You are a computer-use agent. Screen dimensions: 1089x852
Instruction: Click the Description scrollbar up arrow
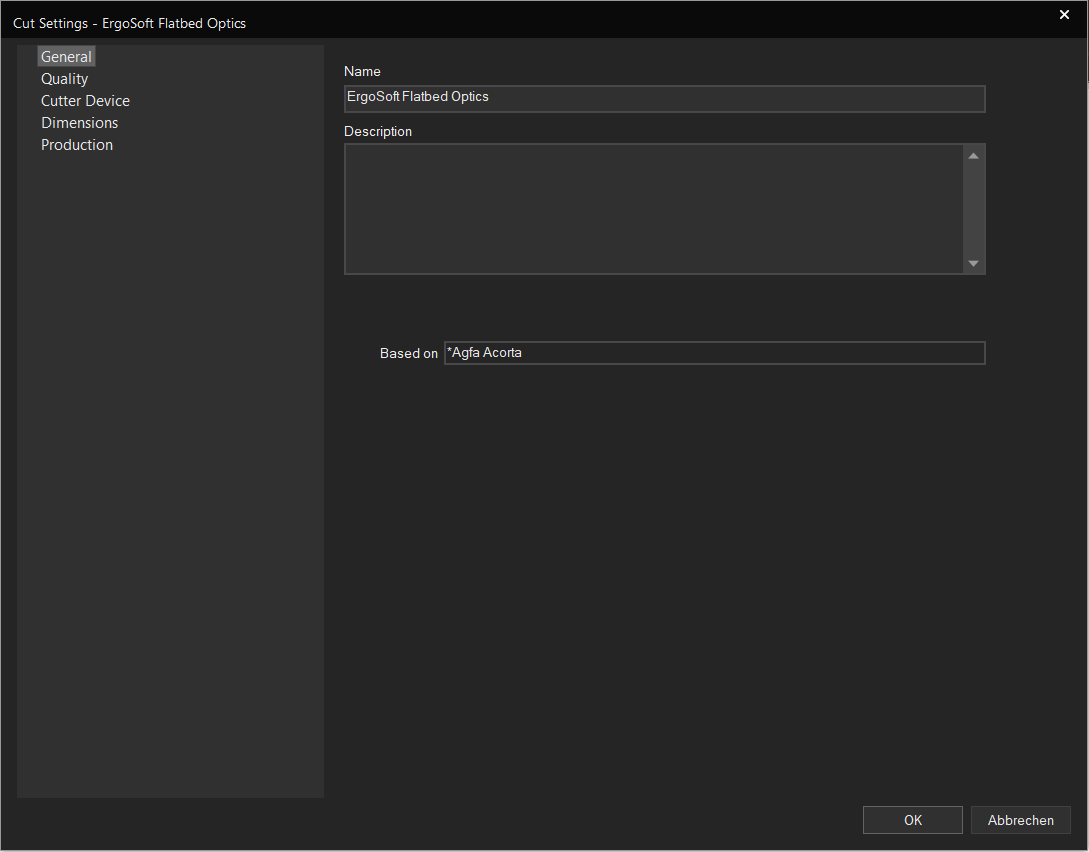click(974, 156)
